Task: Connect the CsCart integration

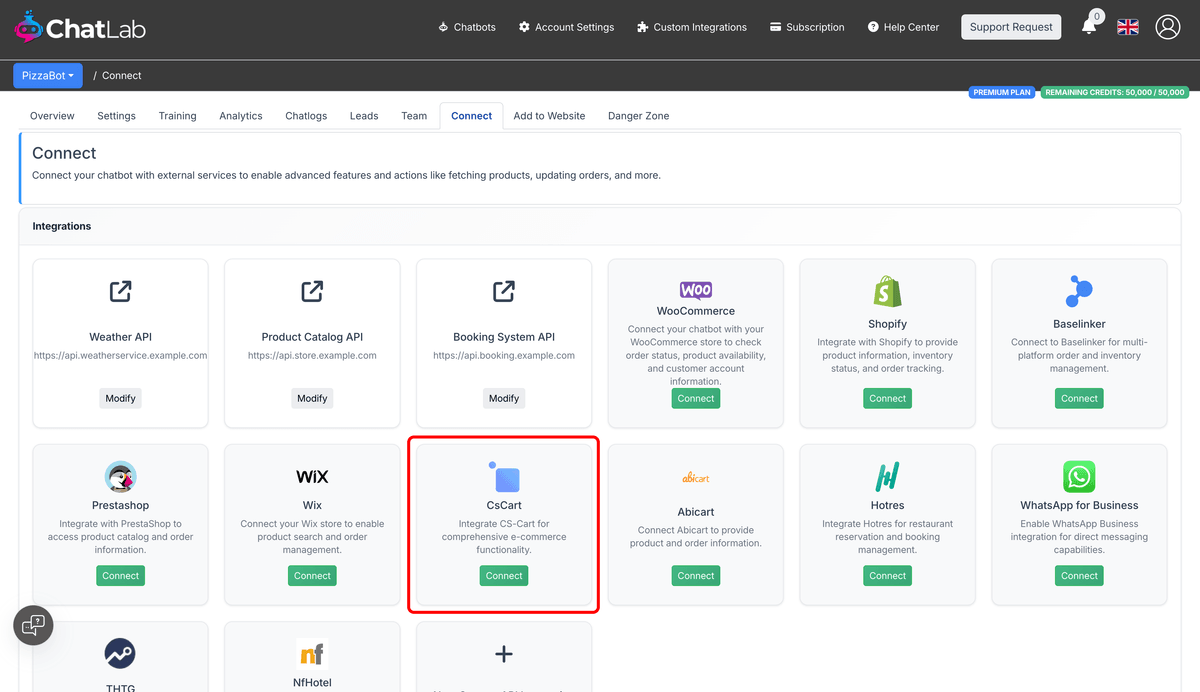Action: click(x=503, y=575)
